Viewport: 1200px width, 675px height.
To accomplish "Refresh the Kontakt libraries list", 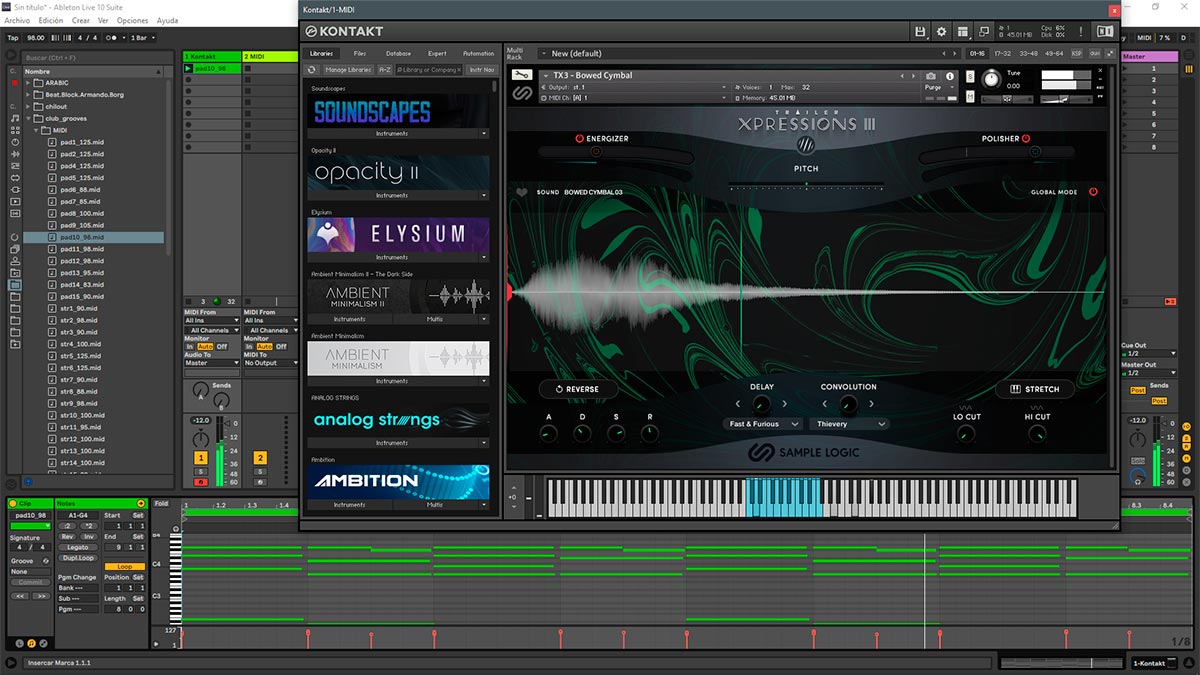I will coord(312,70).
